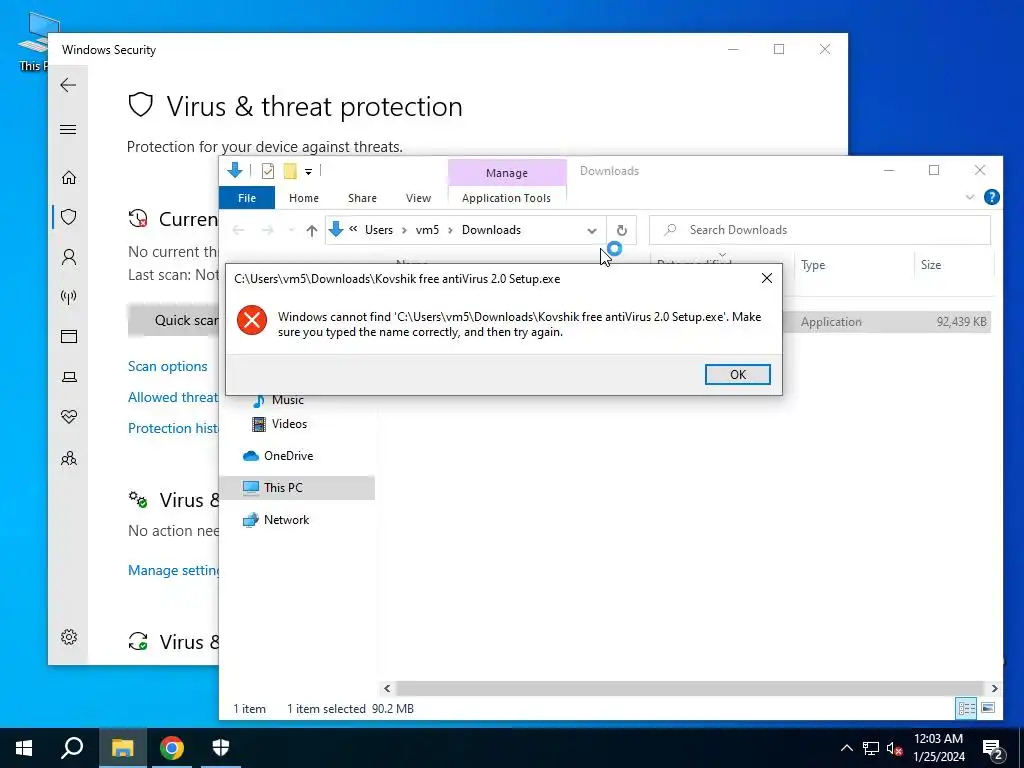Select the Manage contextual tab

point(507,172)
